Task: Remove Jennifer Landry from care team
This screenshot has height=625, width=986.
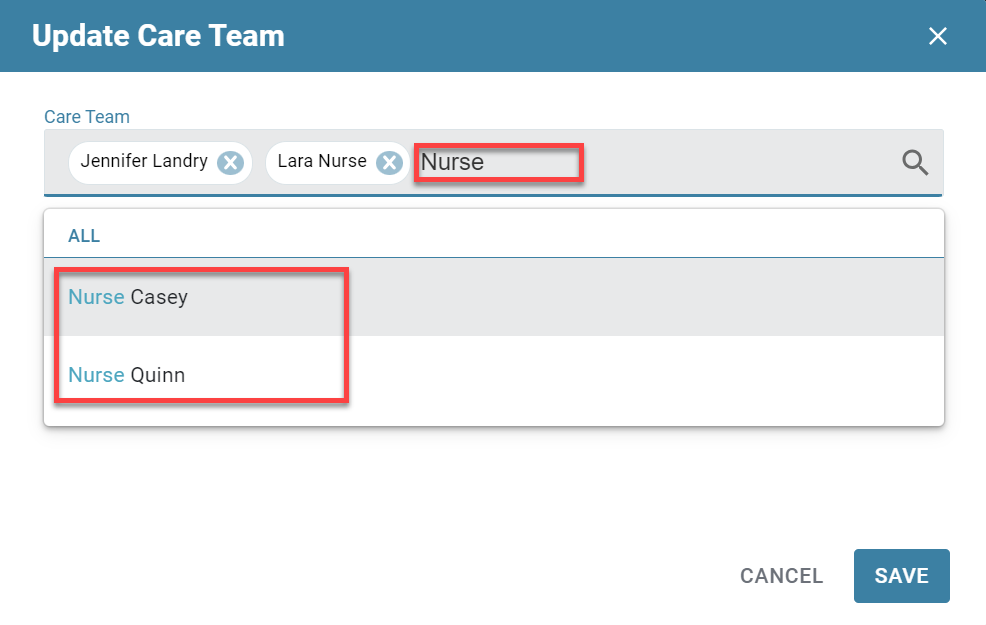Action: pos(231,163)
